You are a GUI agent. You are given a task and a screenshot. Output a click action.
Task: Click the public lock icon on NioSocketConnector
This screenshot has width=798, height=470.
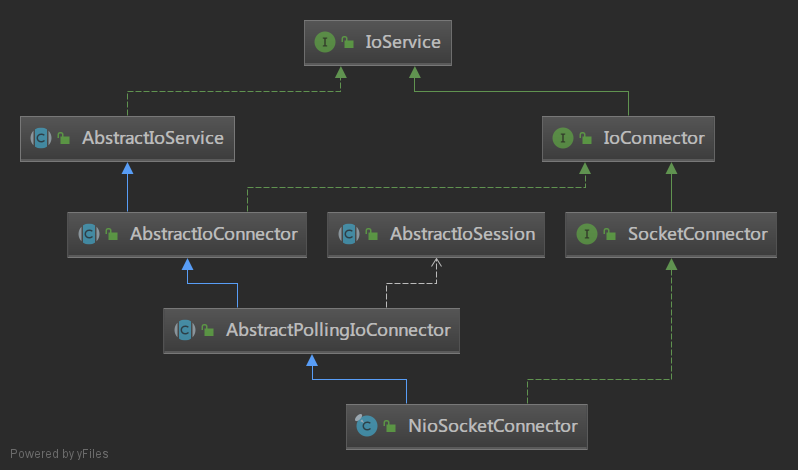point(390,427)
